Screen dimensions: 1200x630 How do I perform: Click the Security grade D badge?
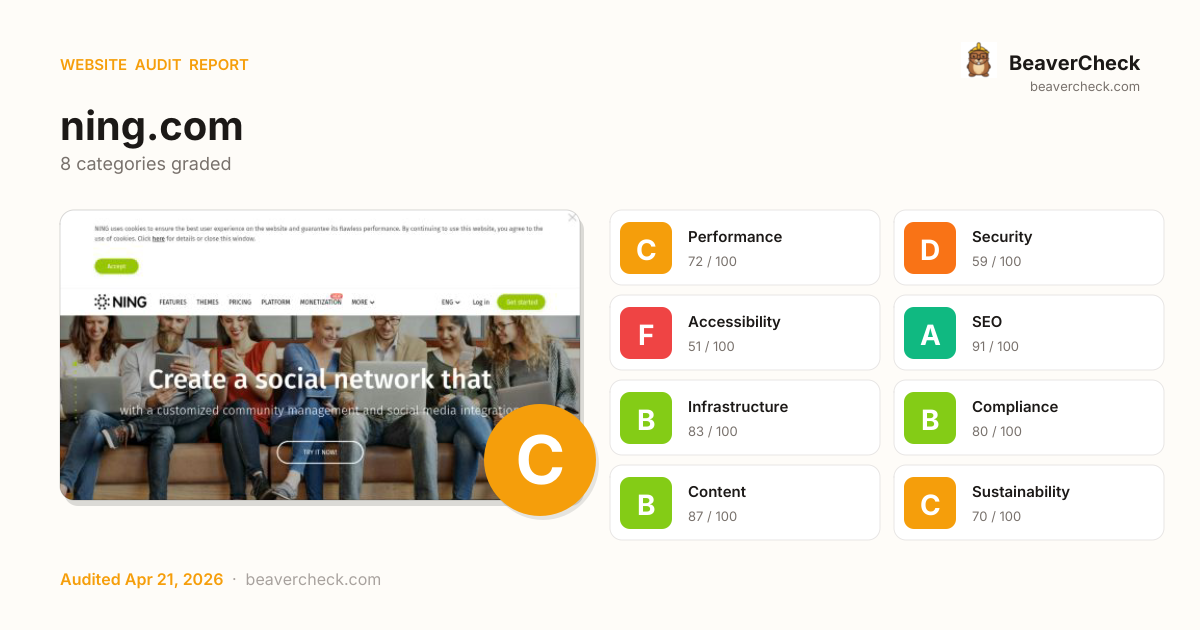930,248
